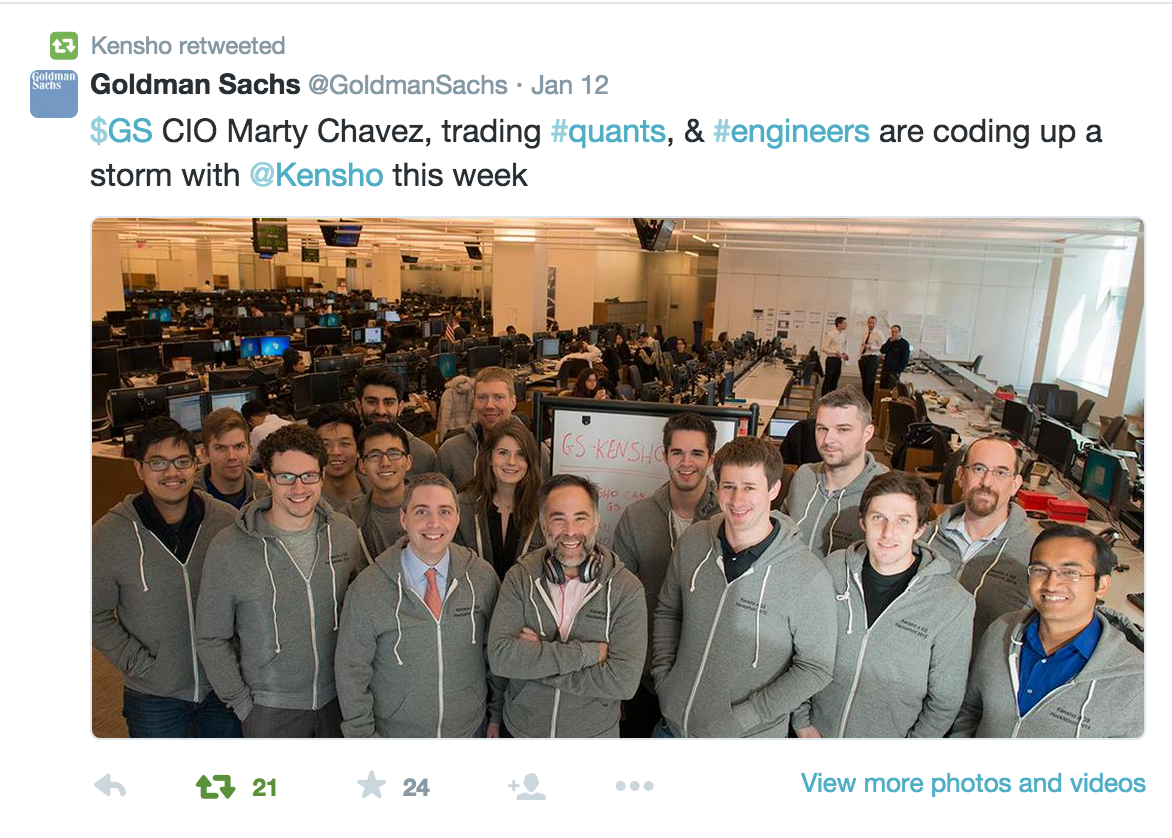Click the retweet count 21
Screen dimensions: 1172x838
tap(265, 787)
